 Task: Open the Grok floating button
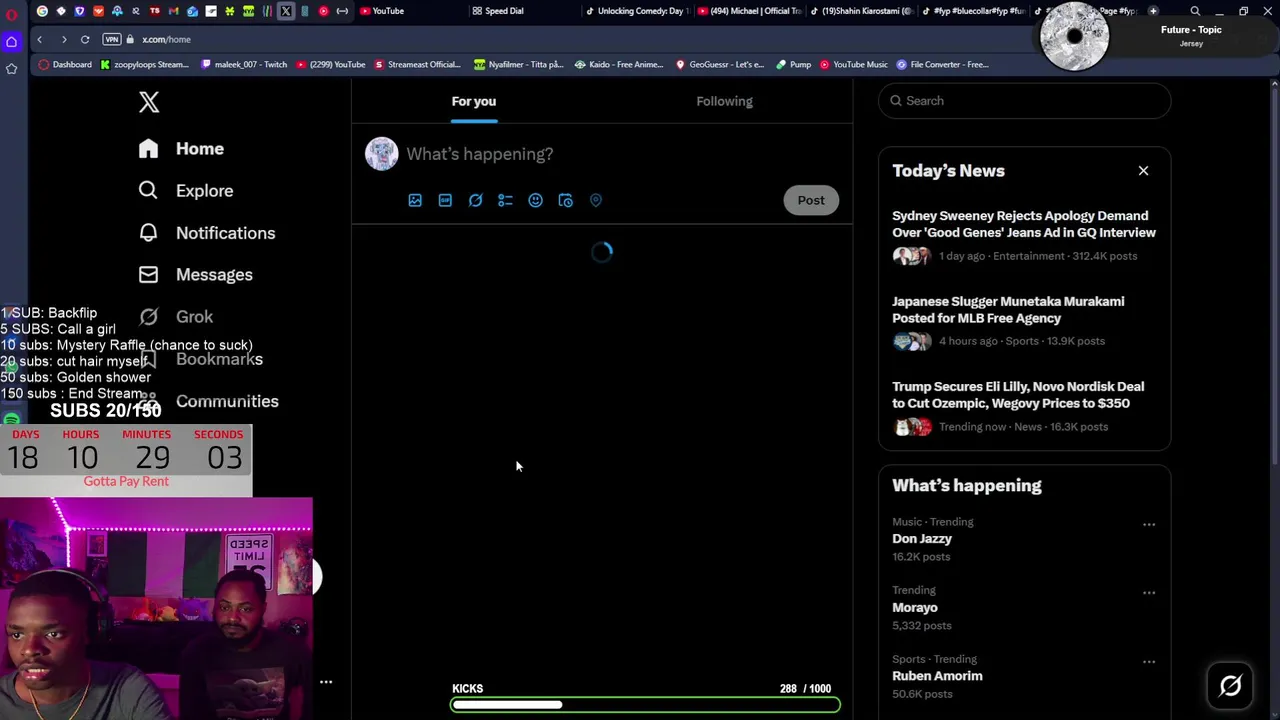(1230, 685)
